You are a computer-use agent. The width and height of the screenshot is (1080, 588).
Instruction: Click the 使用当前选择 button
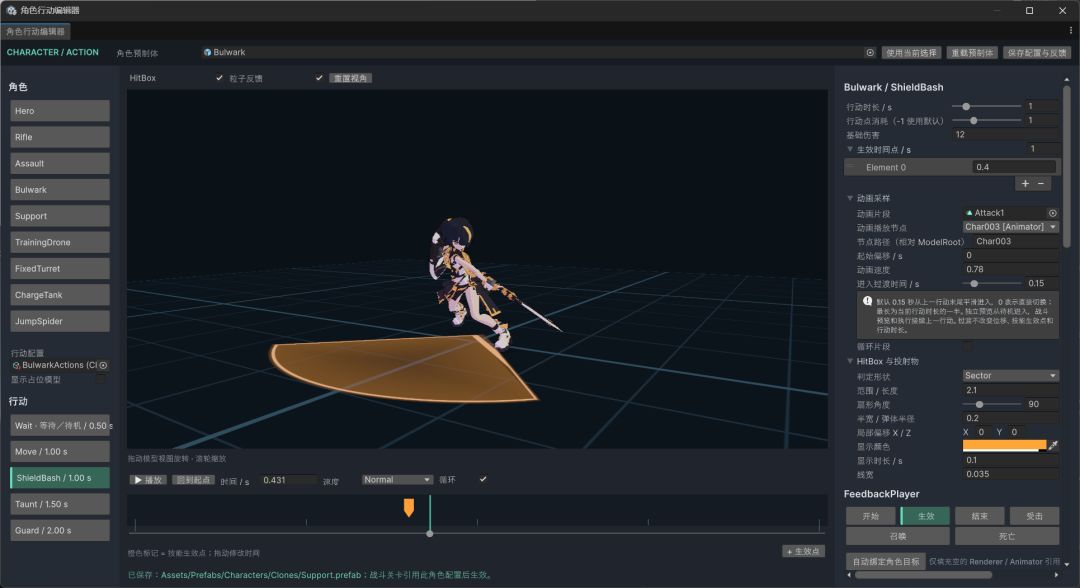click(911, 53)
